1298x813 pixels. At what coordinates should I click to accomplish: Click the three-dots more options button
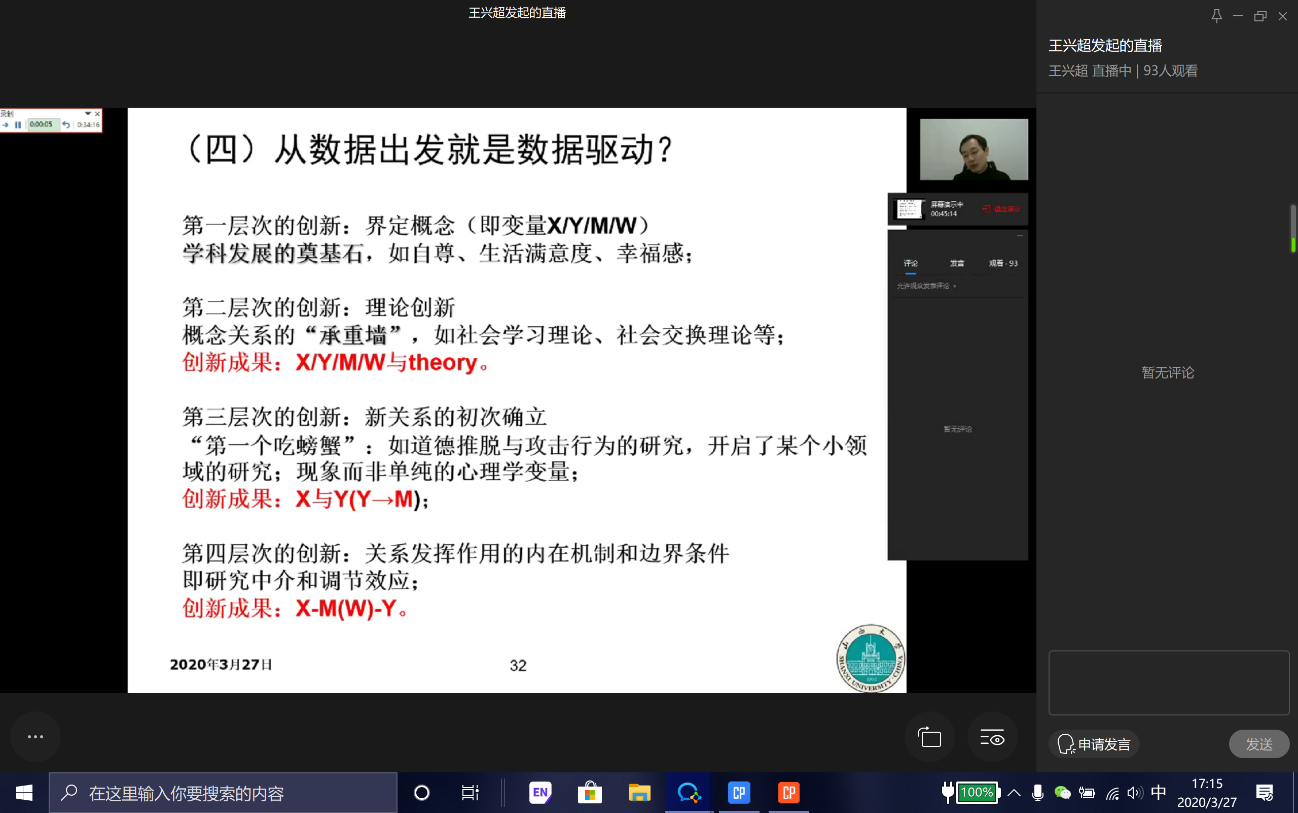pos(35,737)
